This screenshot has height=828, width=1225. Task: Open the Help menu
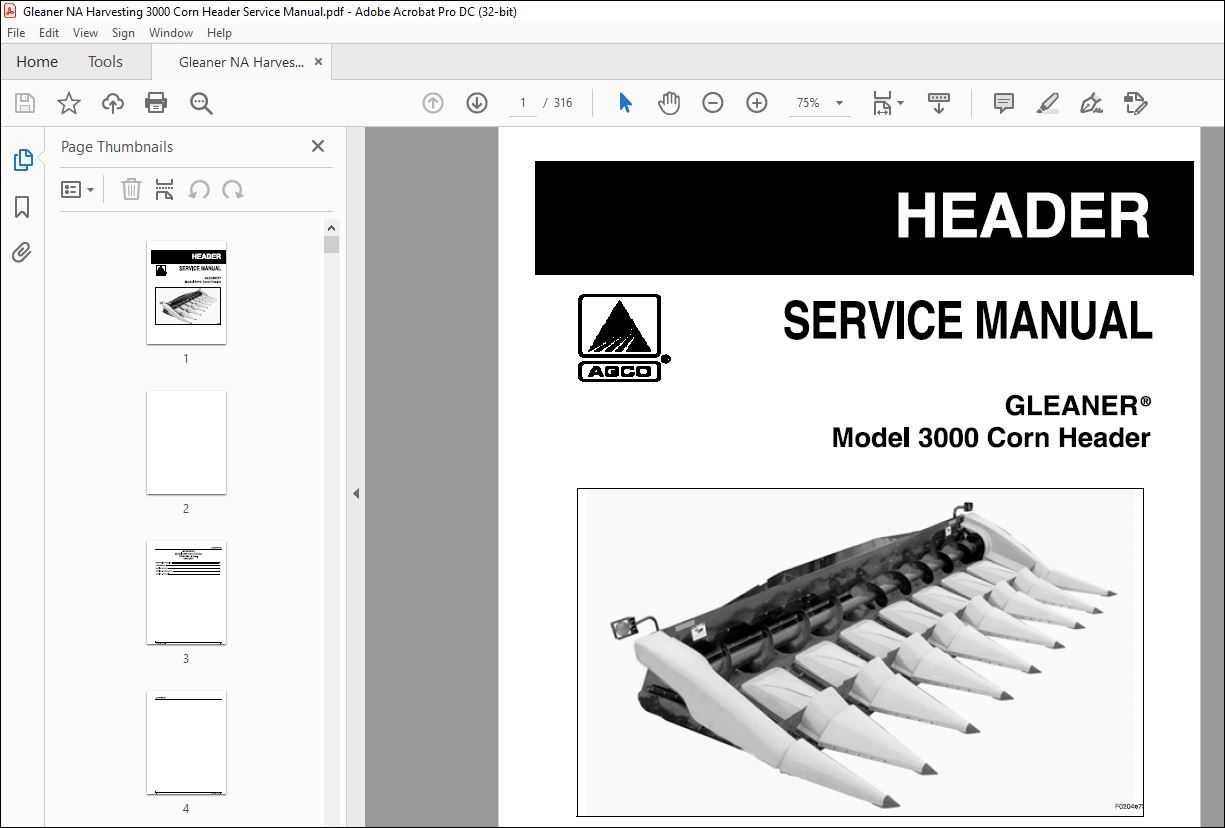(x=219, y=33)
